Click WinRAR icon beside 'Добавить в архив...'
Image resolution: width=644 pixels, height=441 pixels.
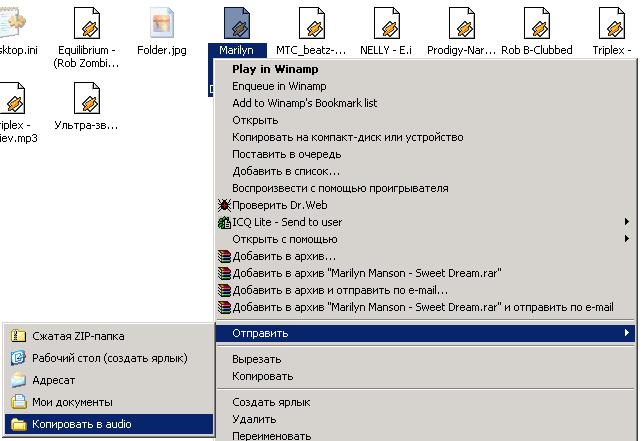(x=224, y=256)
